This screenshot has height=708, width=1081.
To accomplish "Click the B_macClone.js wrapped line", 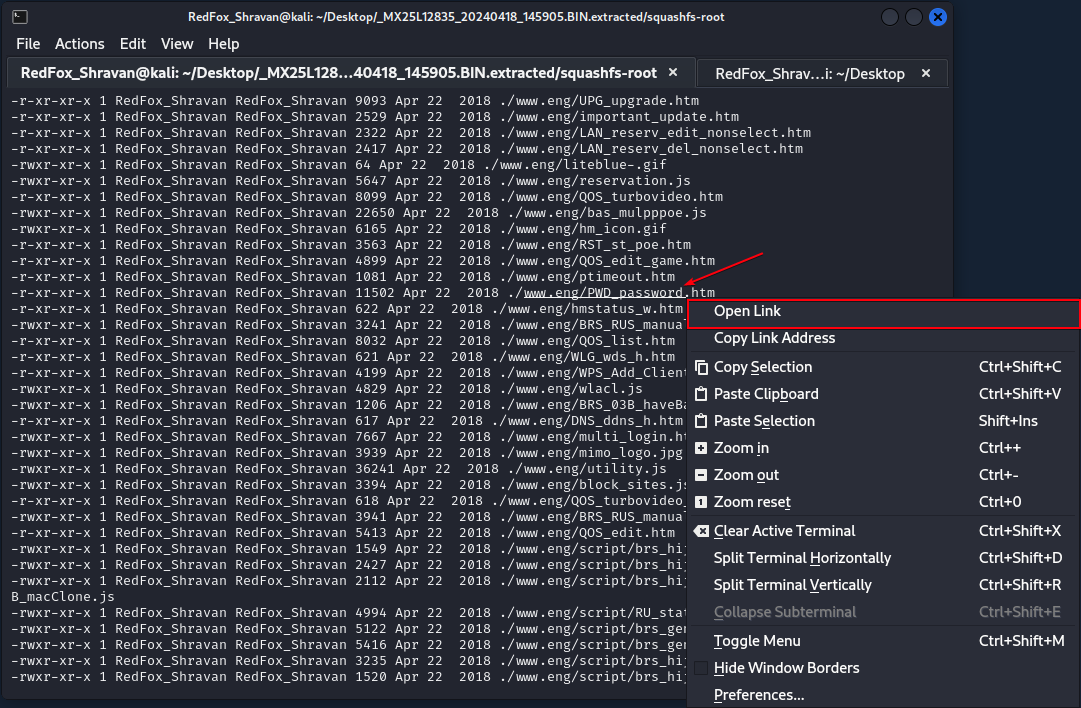I will point(63,596).
